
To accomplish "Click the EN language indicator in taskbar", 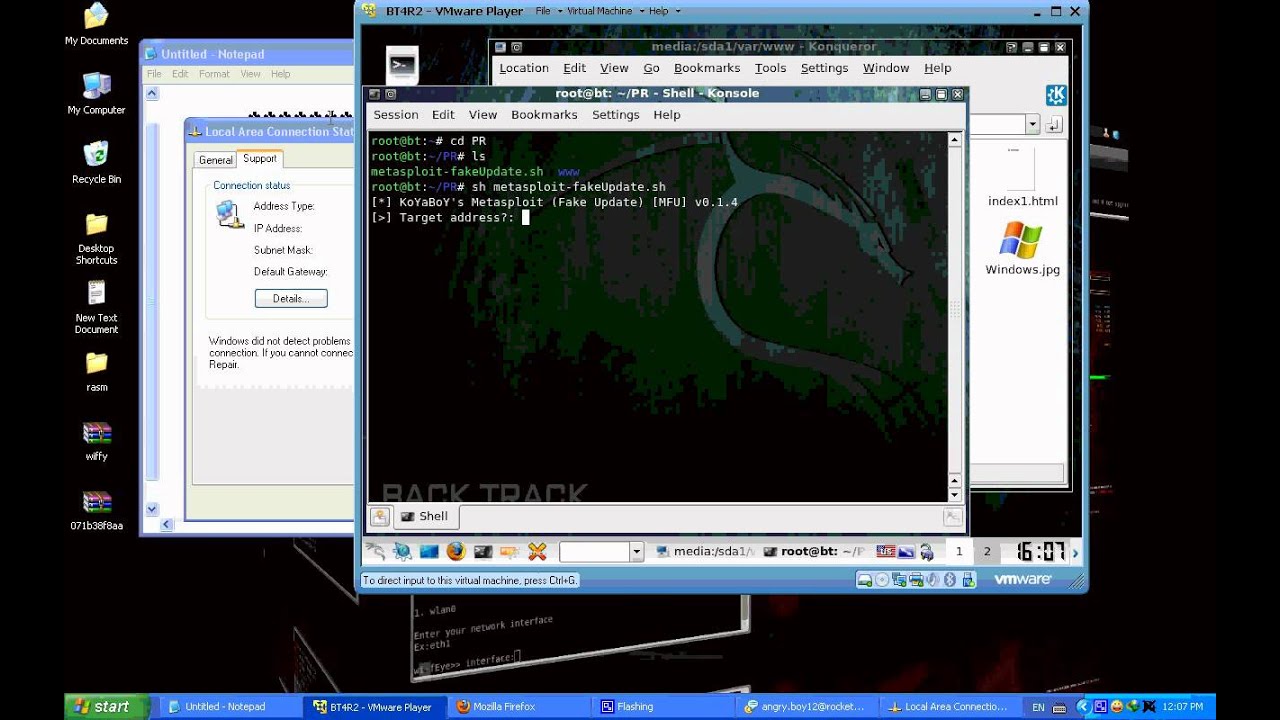I will pyautogui.click(x=1039, y=707).
